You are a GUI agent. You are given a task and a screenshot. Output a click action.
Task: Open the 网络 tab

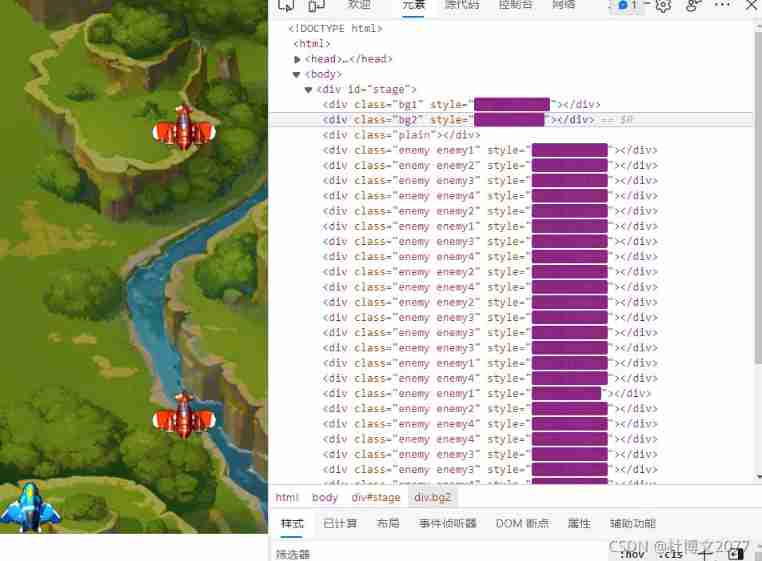[564, 5]
